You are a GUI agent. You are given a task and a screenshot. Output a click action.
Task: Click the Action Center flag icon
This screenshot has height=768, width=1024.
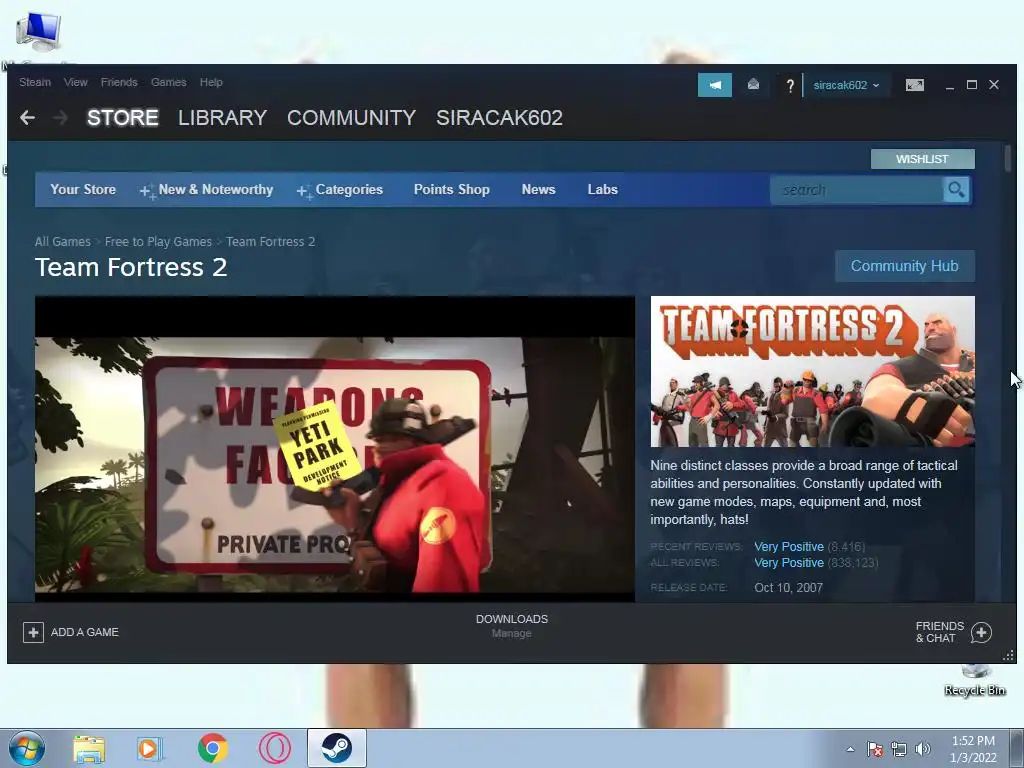click(x=874, y=749)
